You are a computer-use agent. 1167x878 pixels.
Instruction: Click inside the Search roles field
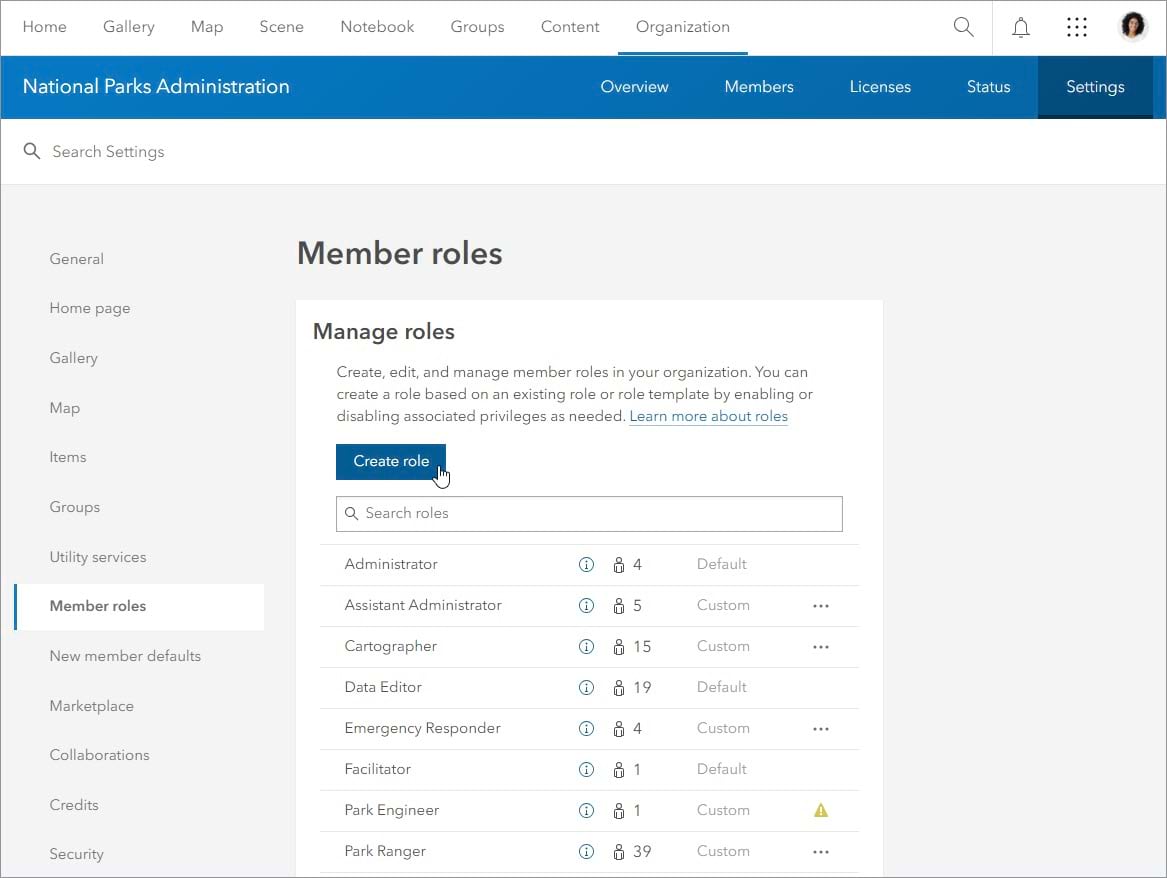589,513
